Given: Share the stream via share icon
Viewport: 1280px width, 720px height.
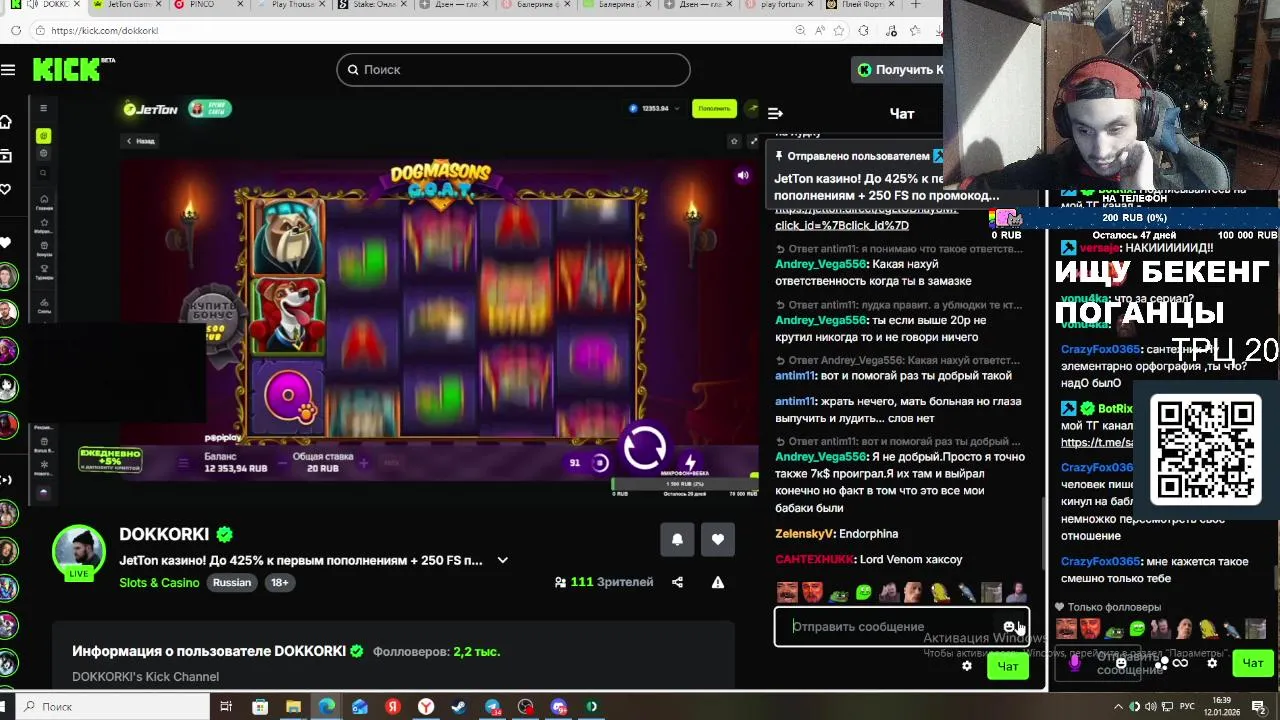Looking at the screenshot, I should point(677,582).
